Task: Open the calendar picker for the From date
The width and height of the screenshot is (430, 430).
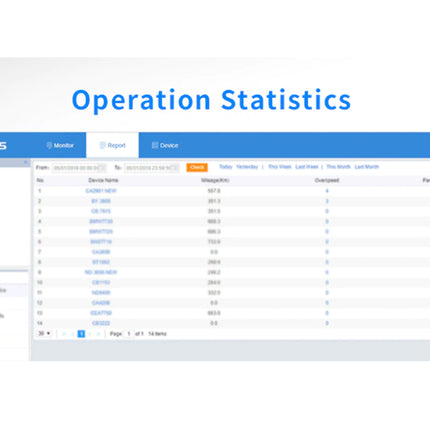Action: pyautogui.click(x=103, y=168)
